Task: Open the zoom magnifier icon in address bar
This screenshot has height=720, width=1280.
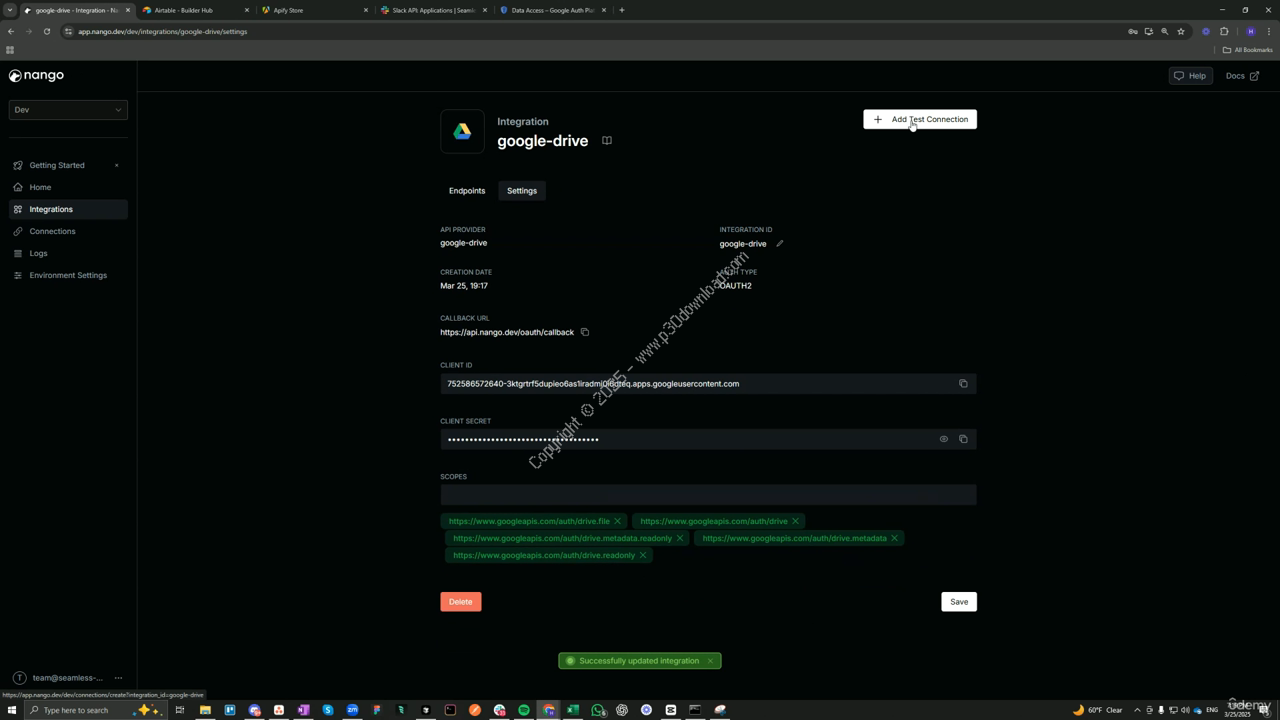Action: click(1165, 31)
